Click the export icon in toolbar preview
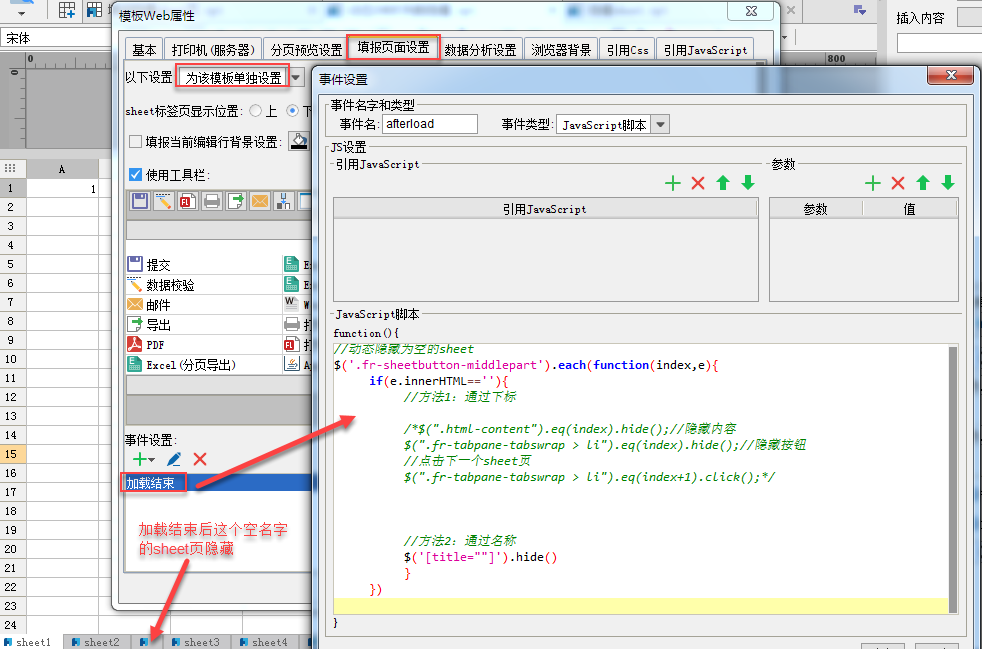 [x=236, y=201]
